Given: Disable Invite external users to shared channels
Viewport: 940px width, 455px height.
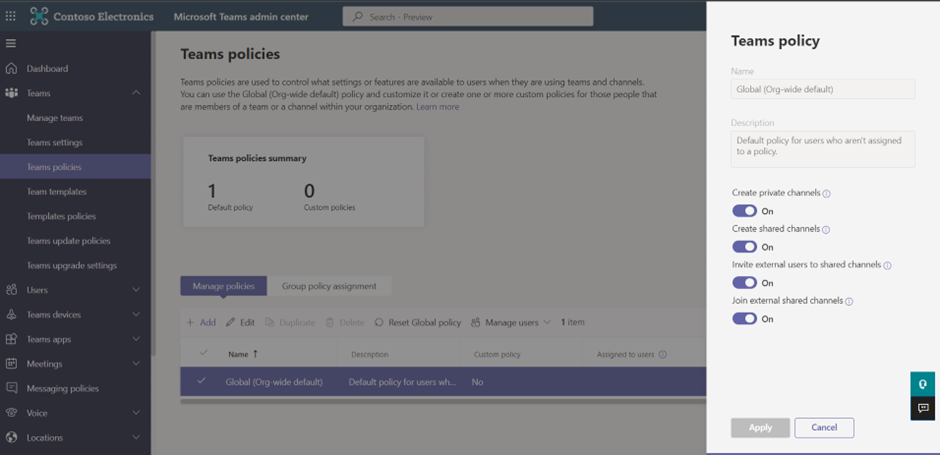Looking at the screenshot, I should tap(745, 283).
